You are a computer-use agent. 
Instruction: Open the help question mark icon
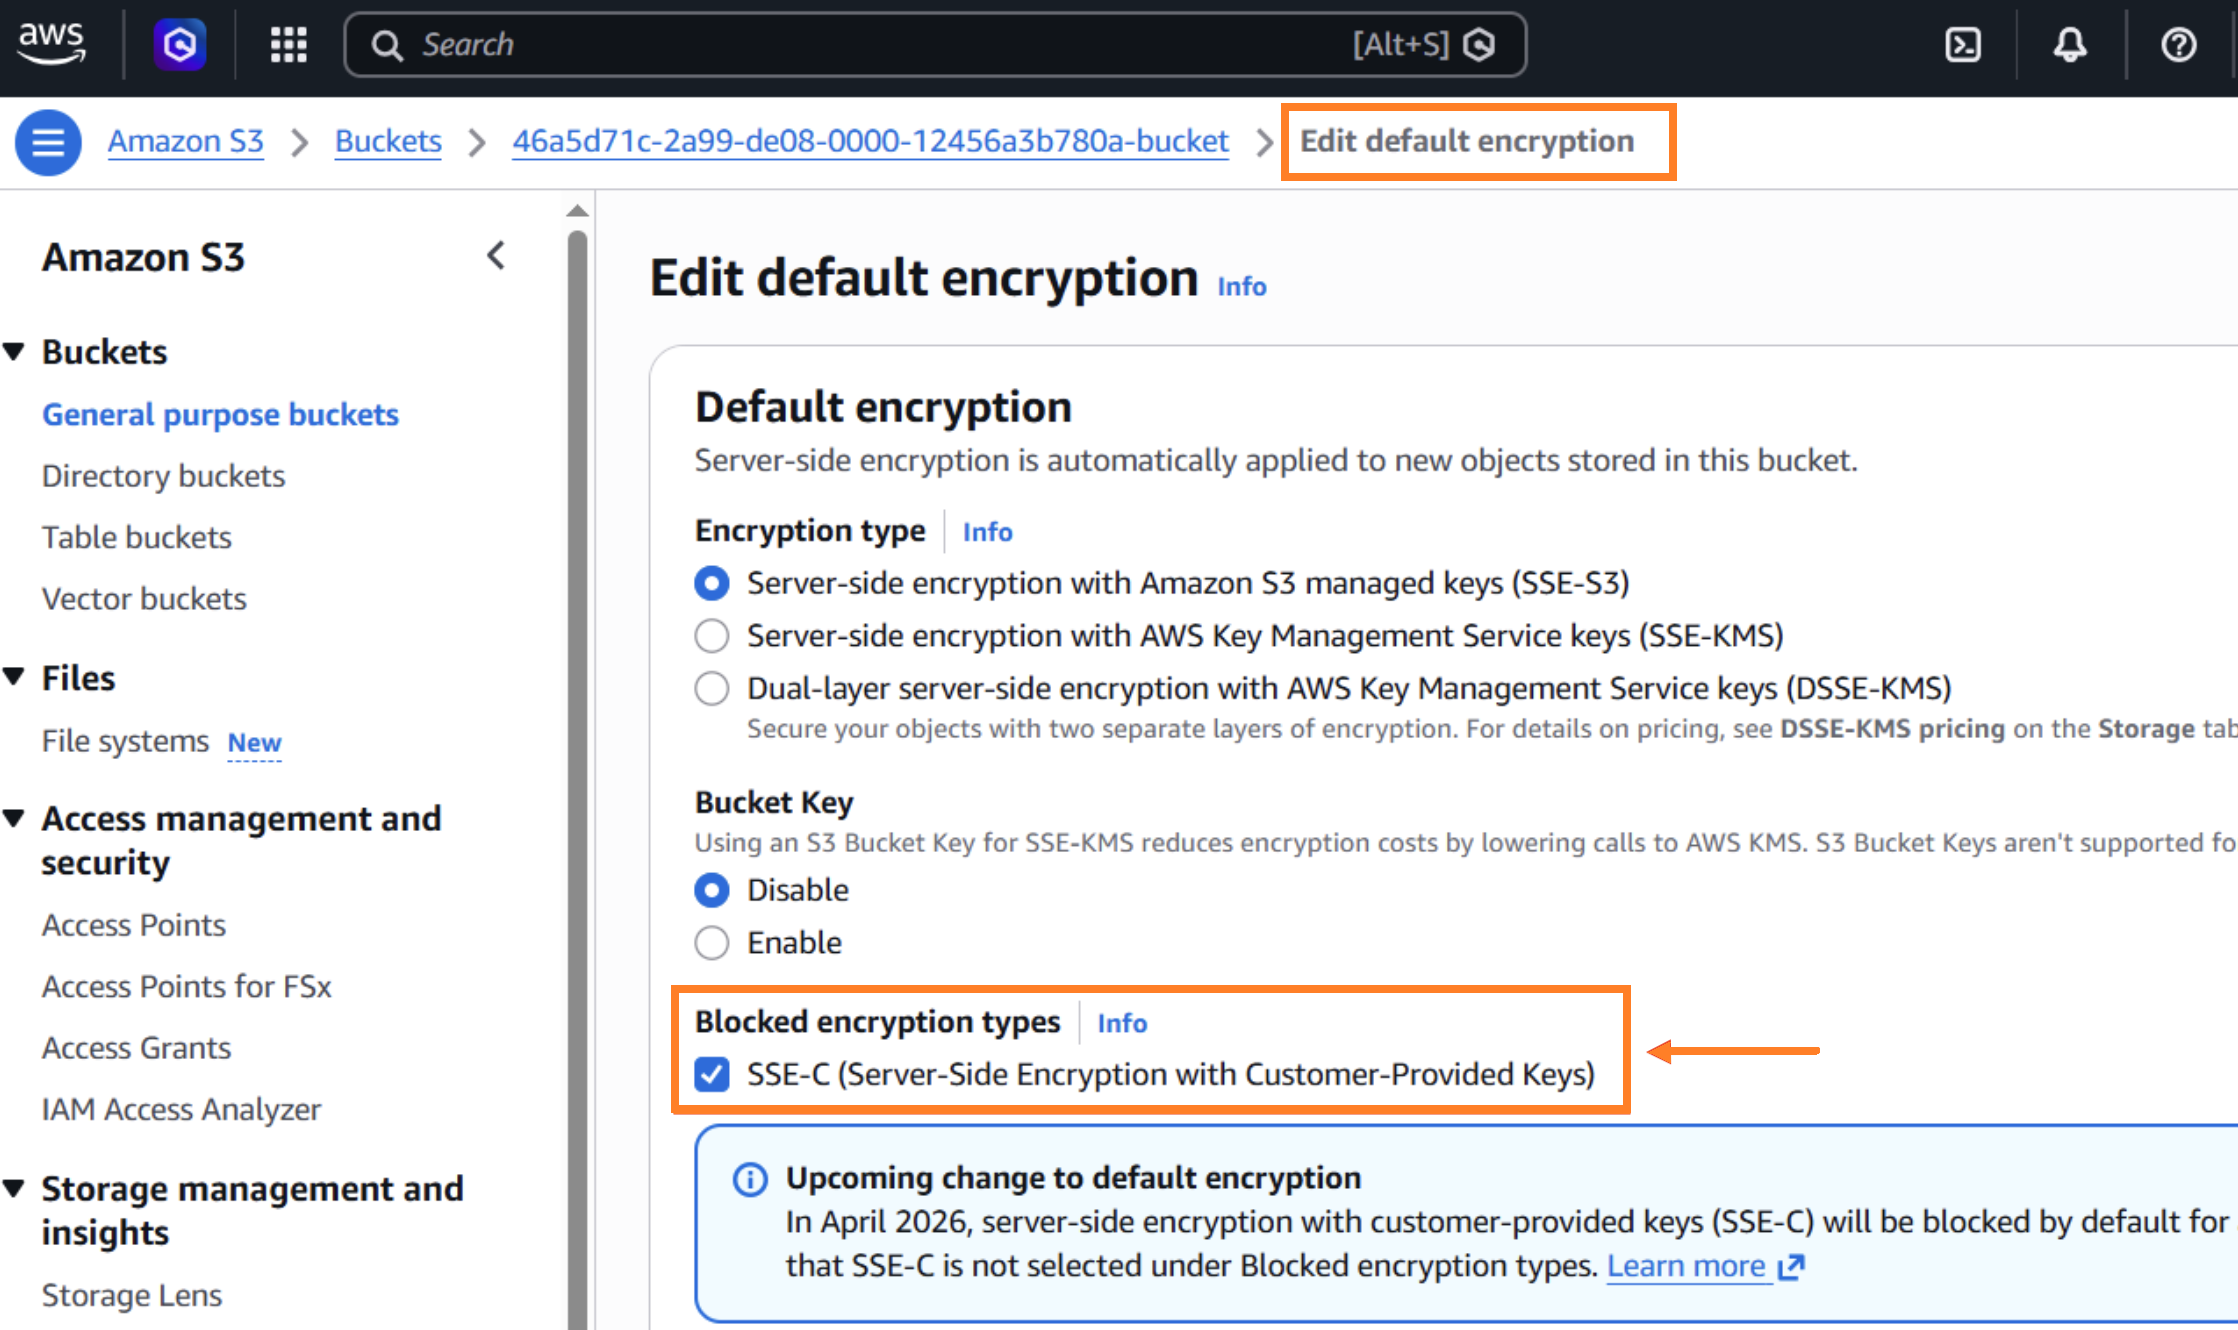coord(2178,44)
